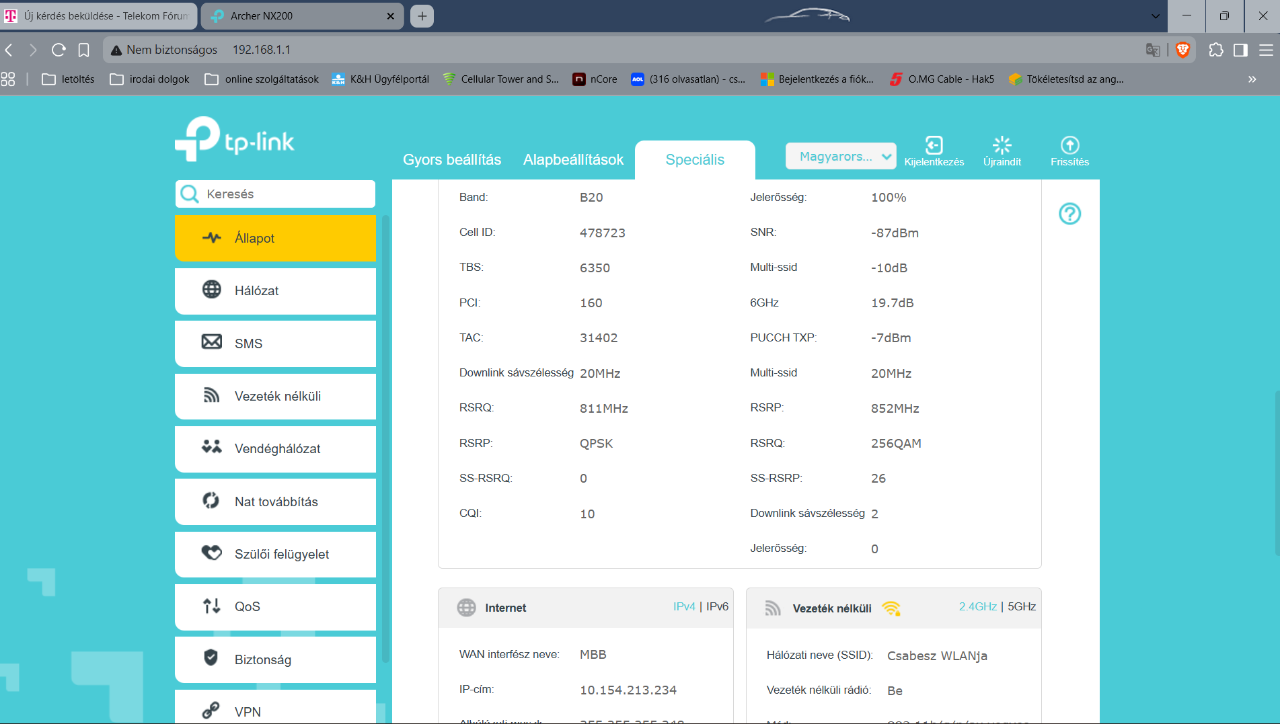
Task: Open the browser tab list chevron
Action: (x=1157, y=16)
